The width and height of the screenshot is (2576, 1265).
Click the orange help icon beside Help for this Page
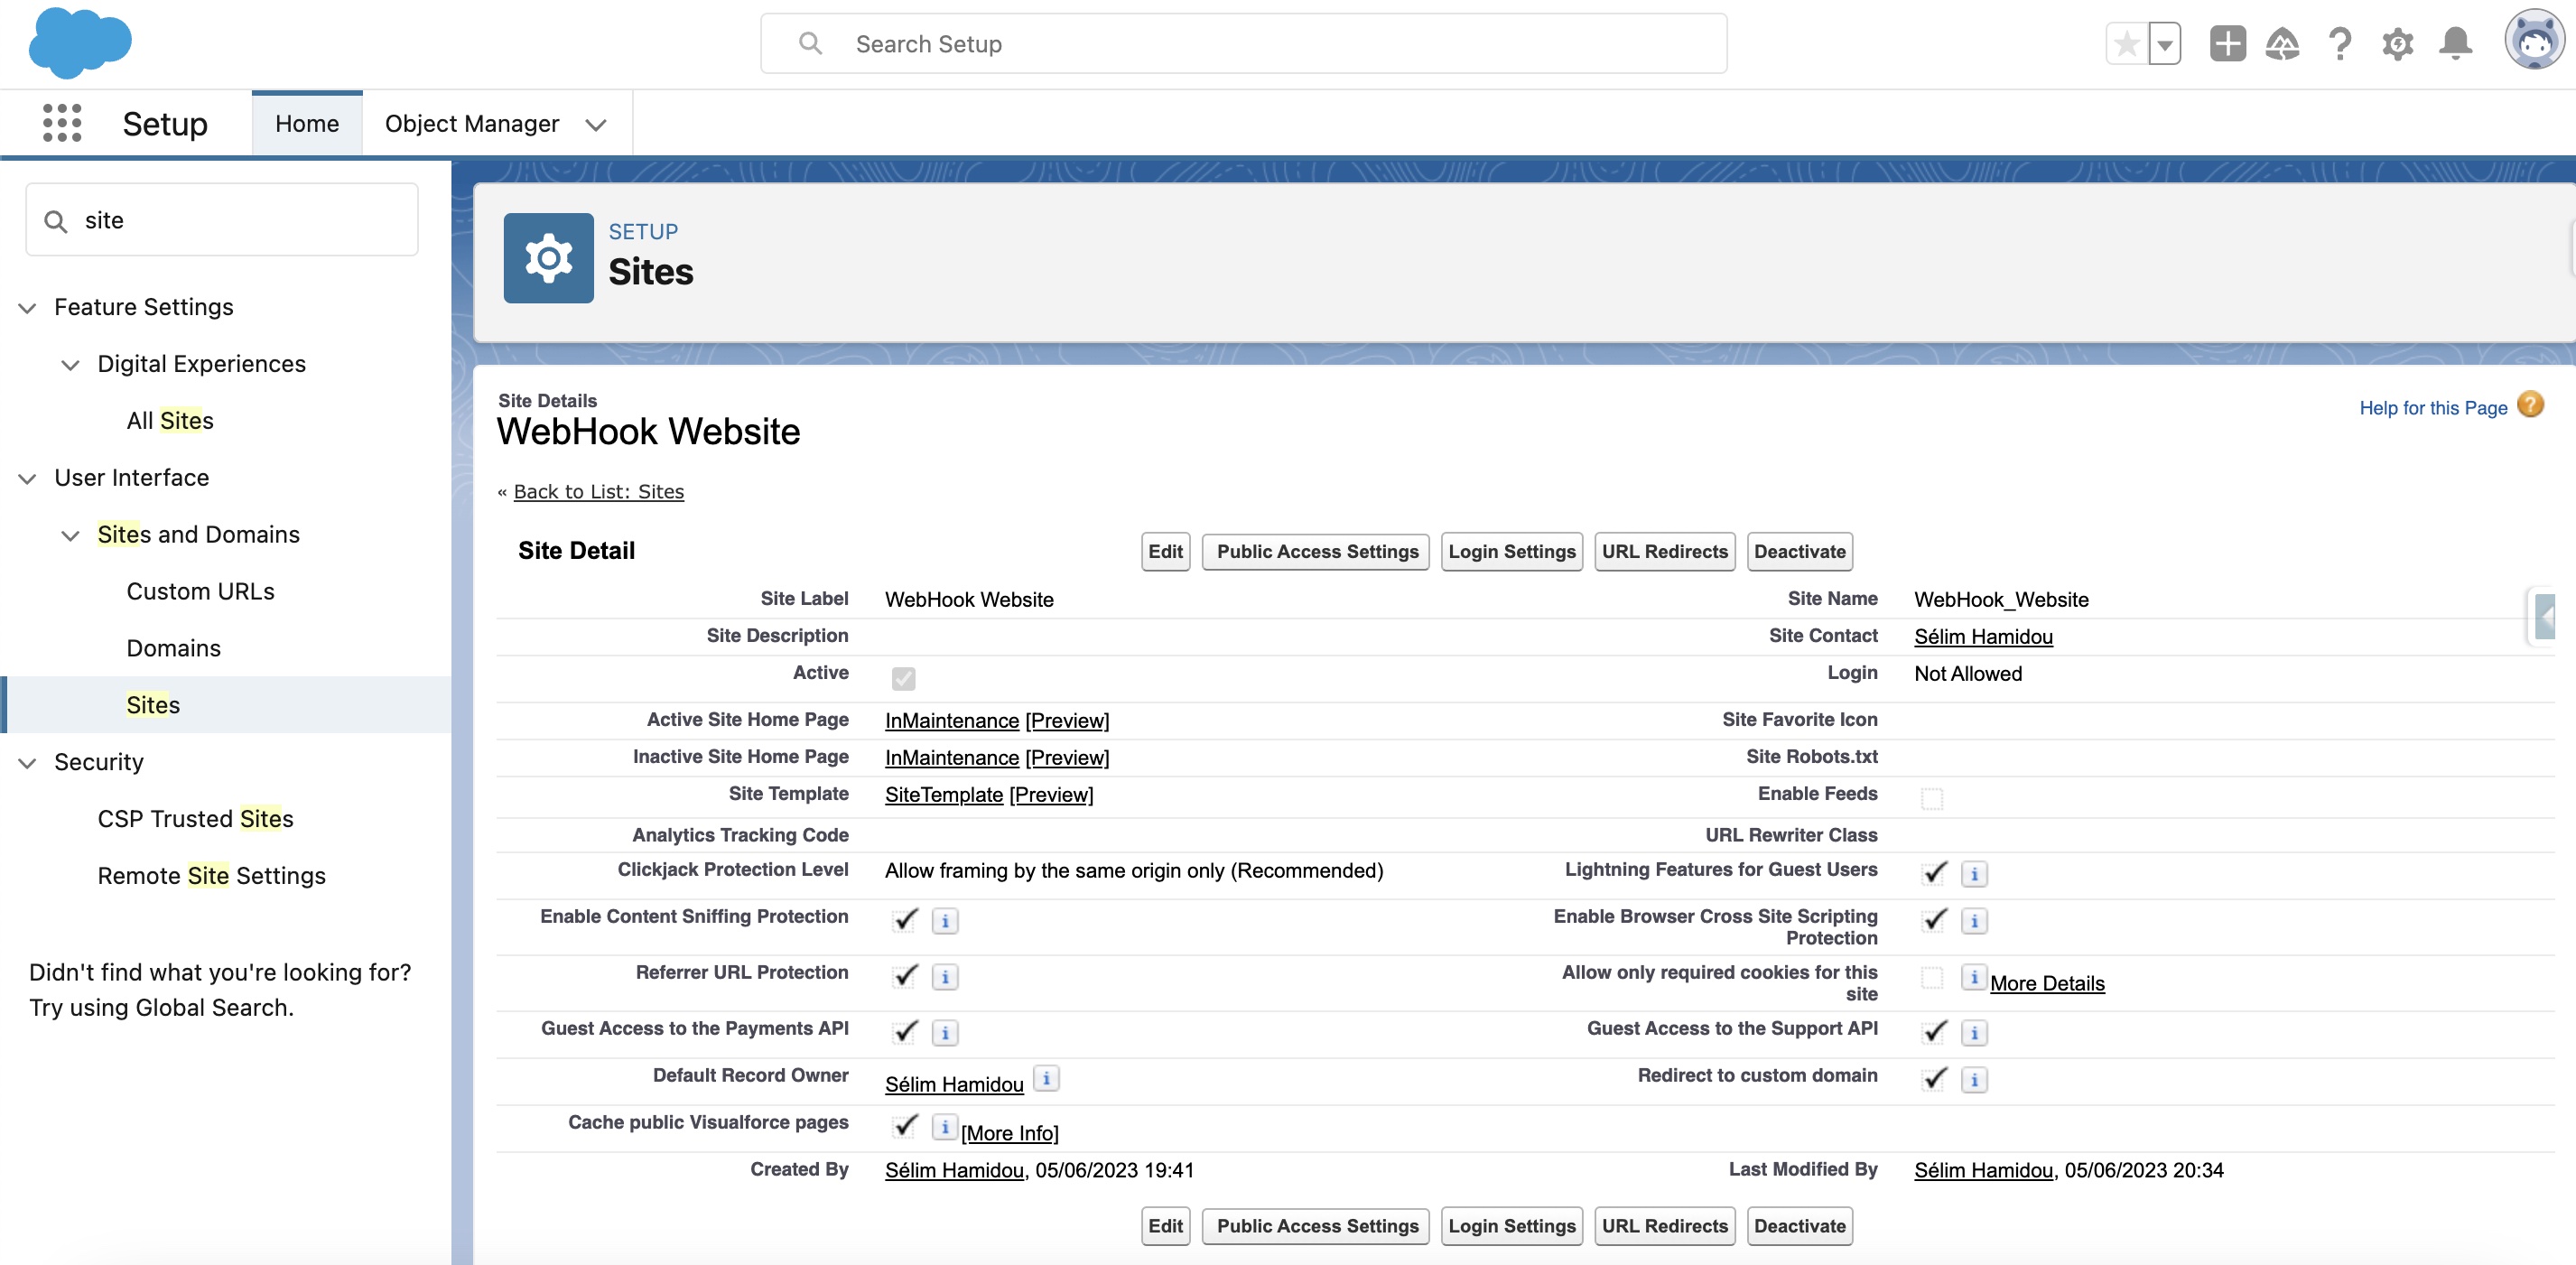[2530, 405]
